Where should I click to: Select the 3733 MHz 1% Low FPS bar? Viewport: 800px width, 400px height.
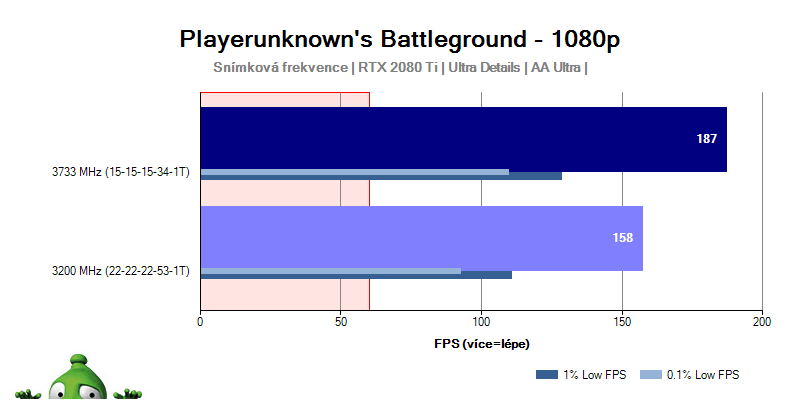tap(381, 178)
